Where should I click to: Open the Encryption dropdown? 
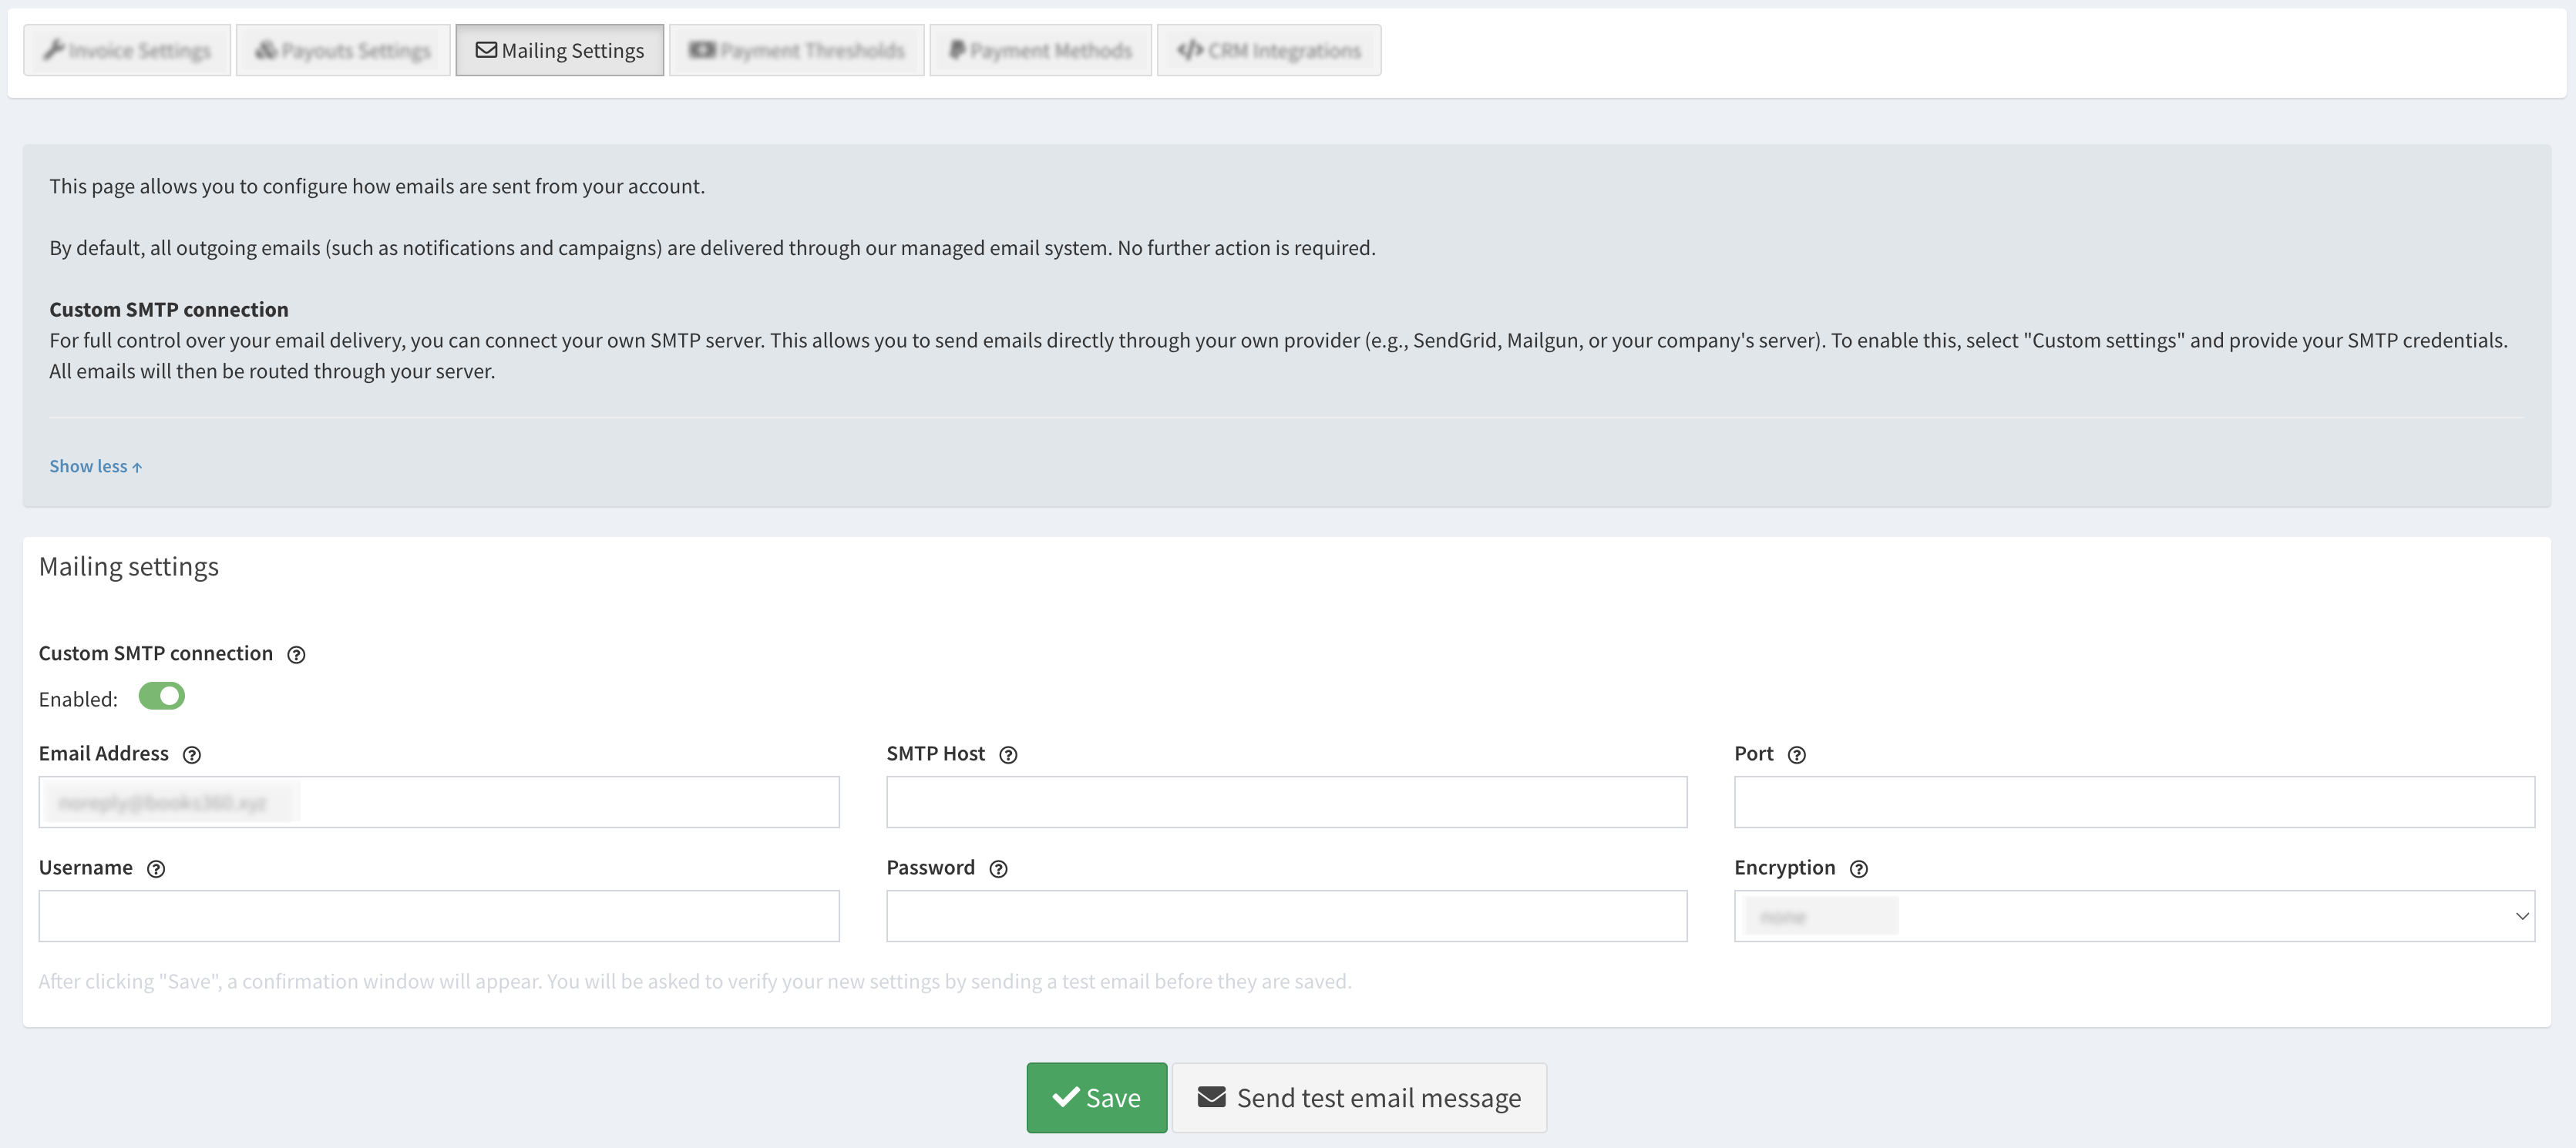click(2133, 916)
